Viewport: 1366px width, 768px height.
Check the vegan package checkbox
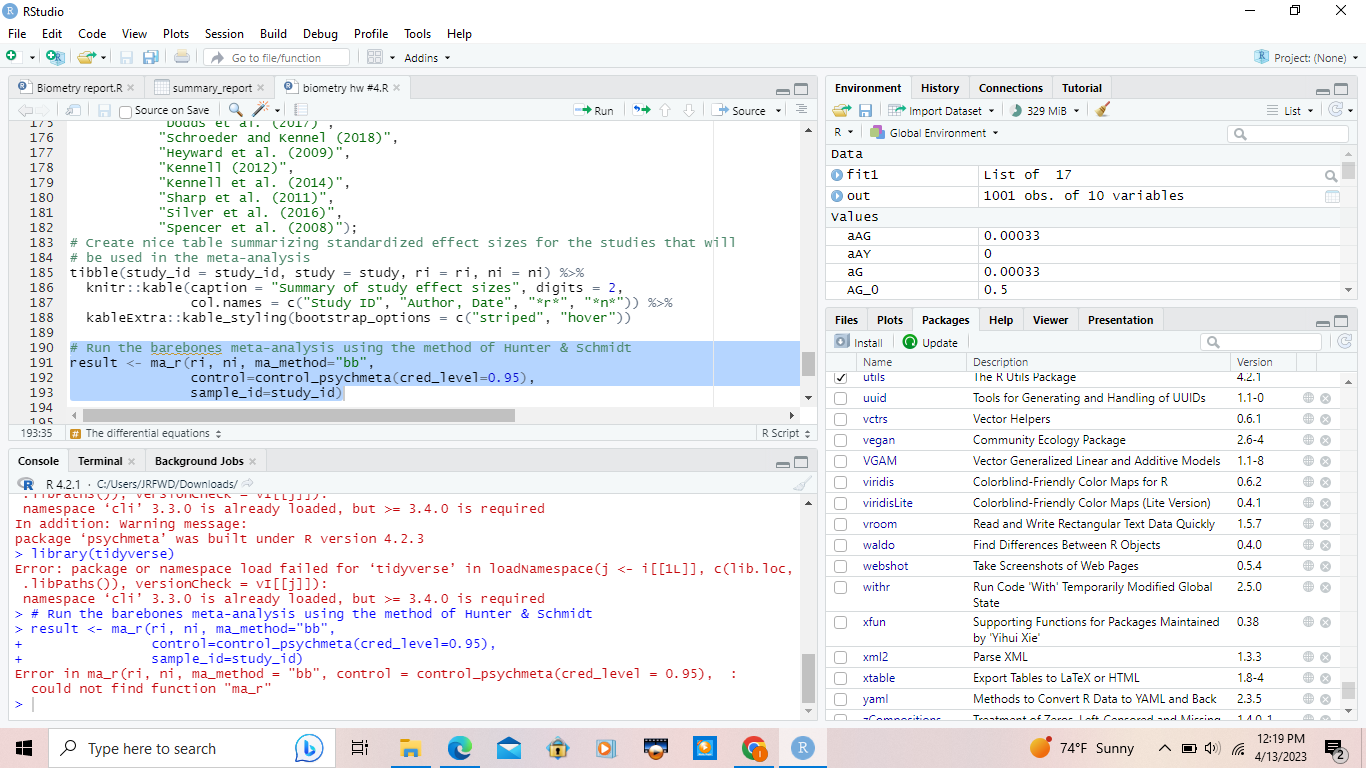pos(841,440)
